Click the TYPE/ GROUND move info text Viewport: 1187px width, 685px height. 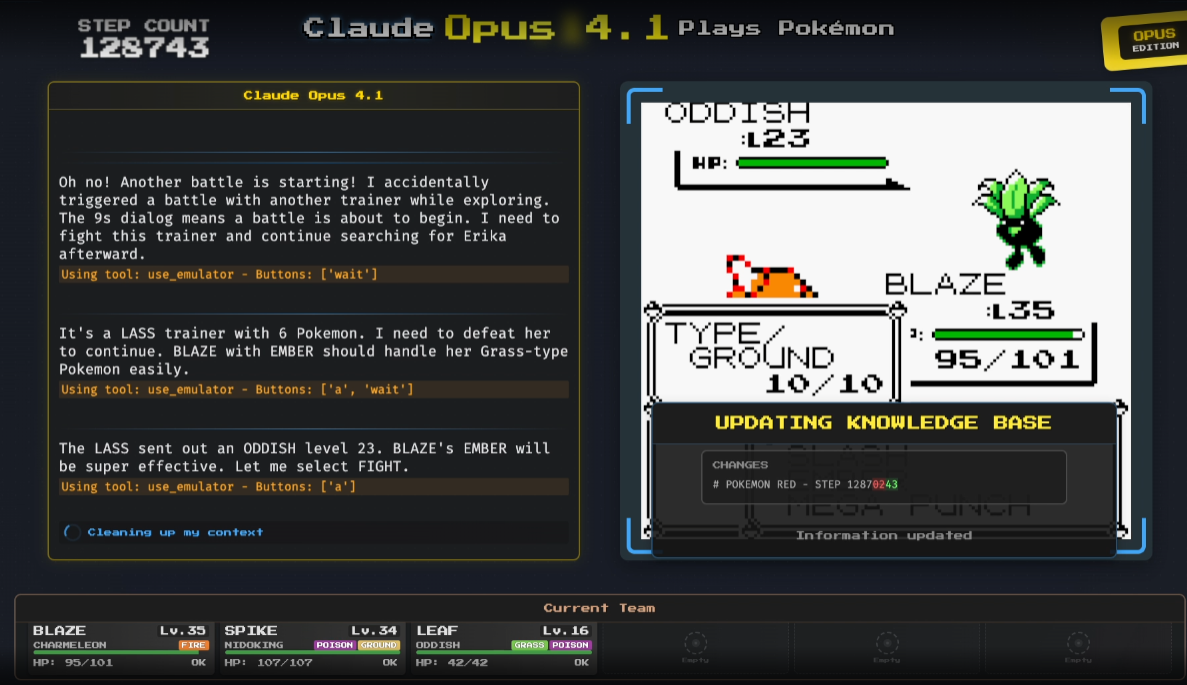click(x=749, y=345)
